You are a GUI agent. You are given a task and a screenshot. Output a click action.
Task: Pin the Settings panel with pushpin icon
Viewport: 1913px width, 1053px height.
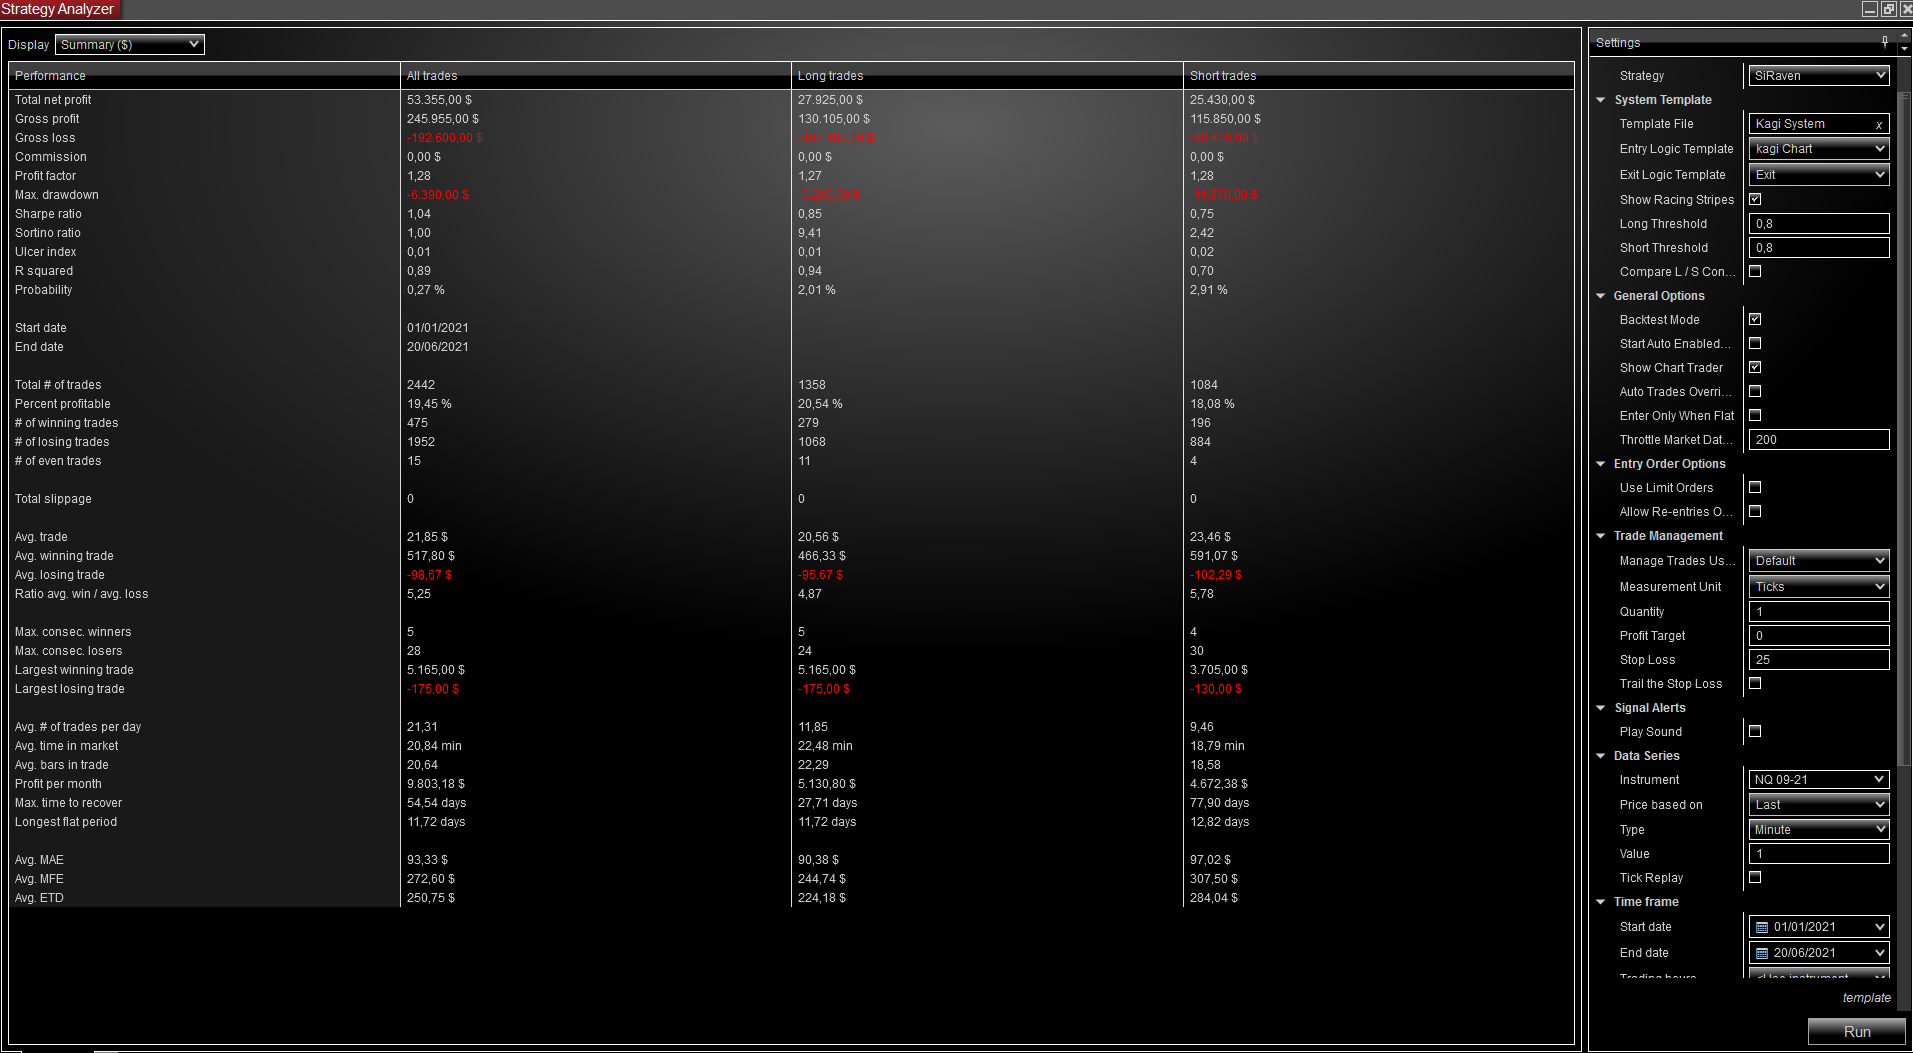[x=1885, y=42]
